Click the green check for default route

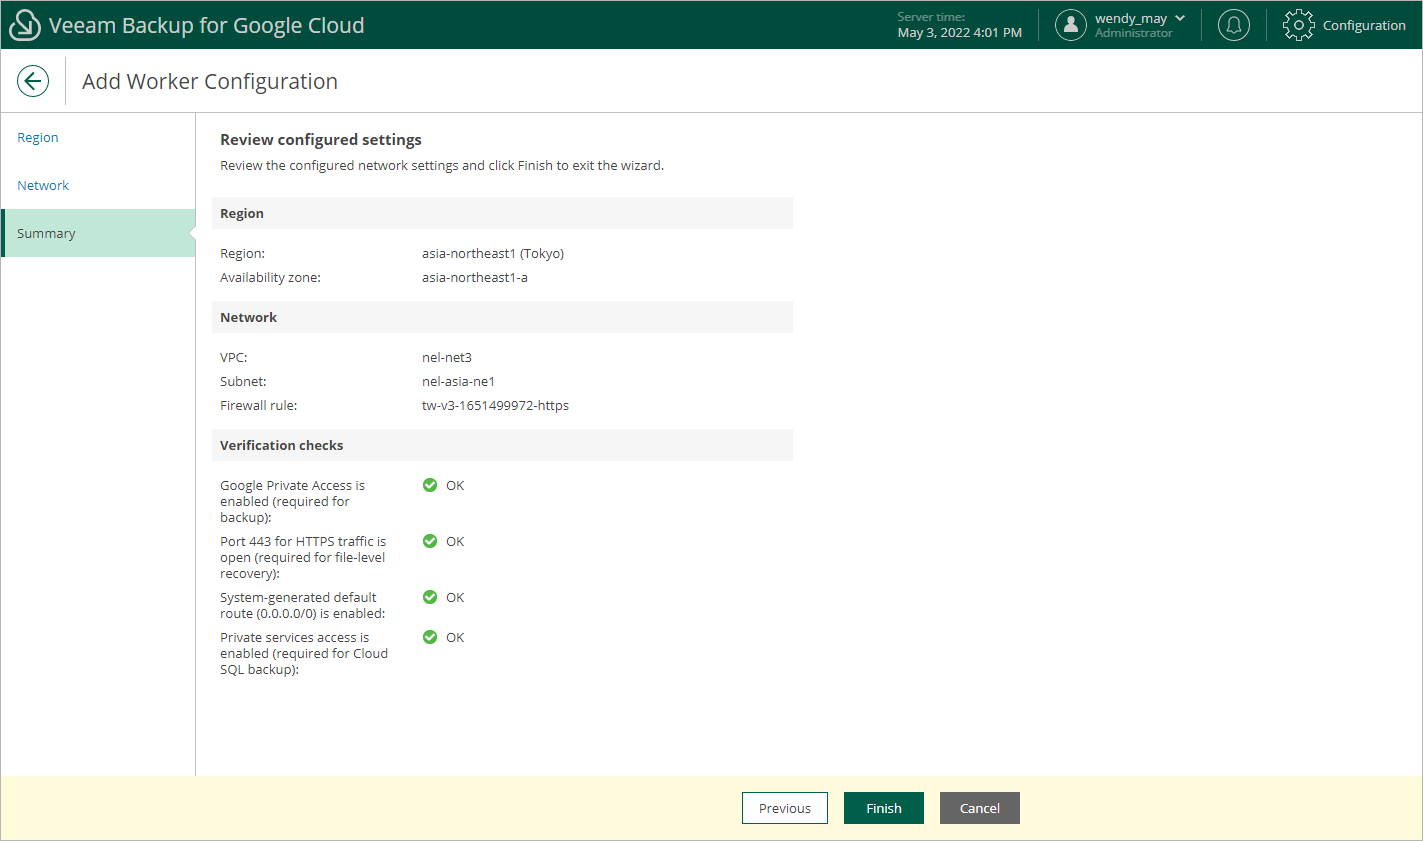click(430, 597)
